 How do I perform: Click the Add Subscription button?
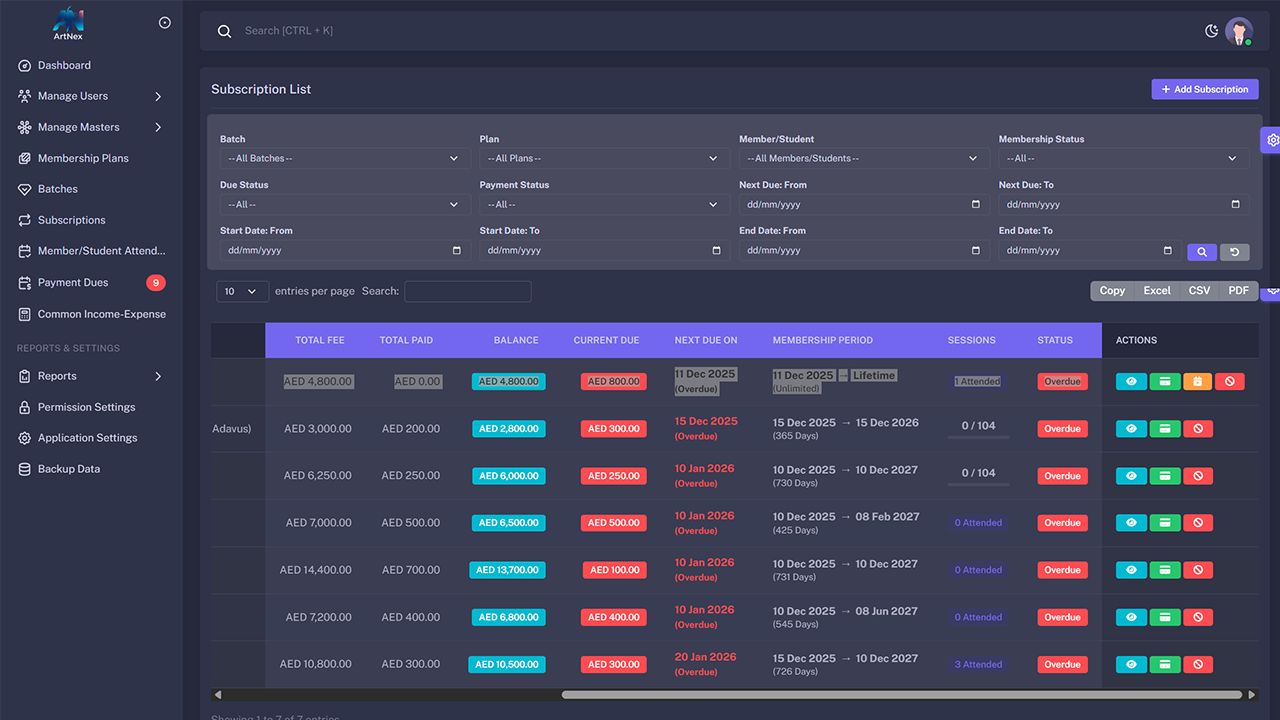pos(1204,89)
